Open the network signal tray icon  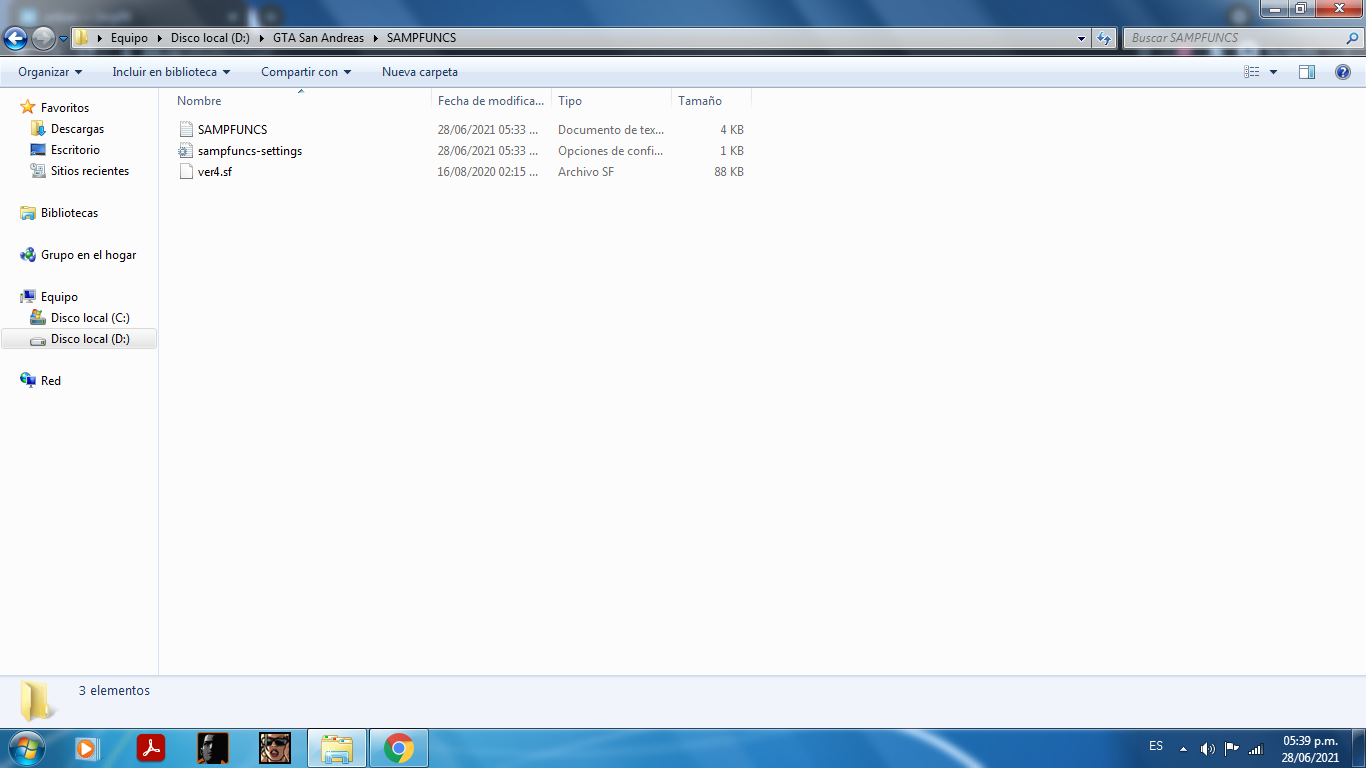tap(1256, 748)
